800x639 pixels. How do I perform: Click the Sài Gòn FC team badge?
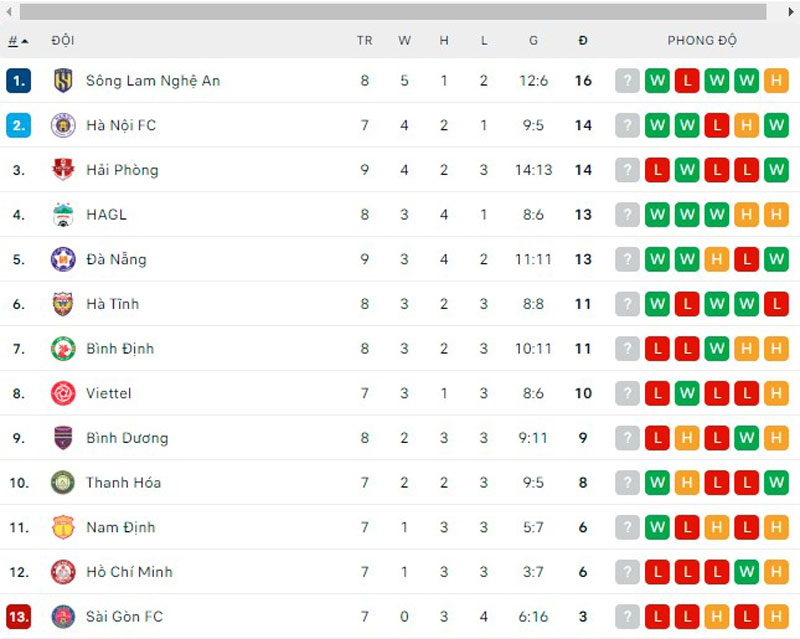pos(63,617)
